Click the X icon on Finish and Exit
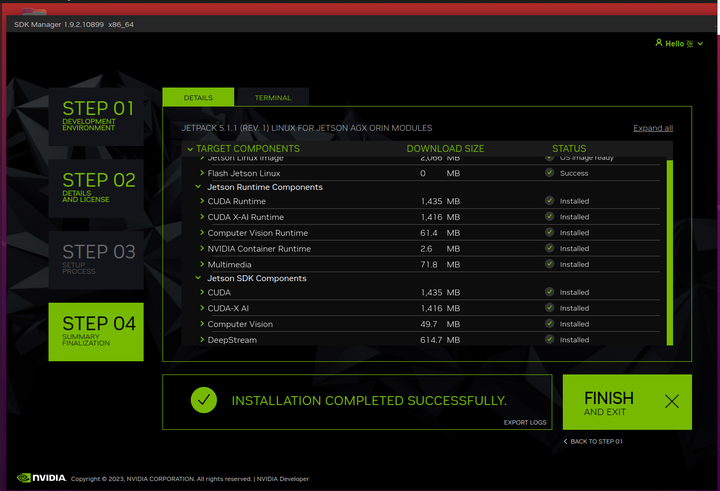This screenshot has height=491, width=720. coord(671,401)
